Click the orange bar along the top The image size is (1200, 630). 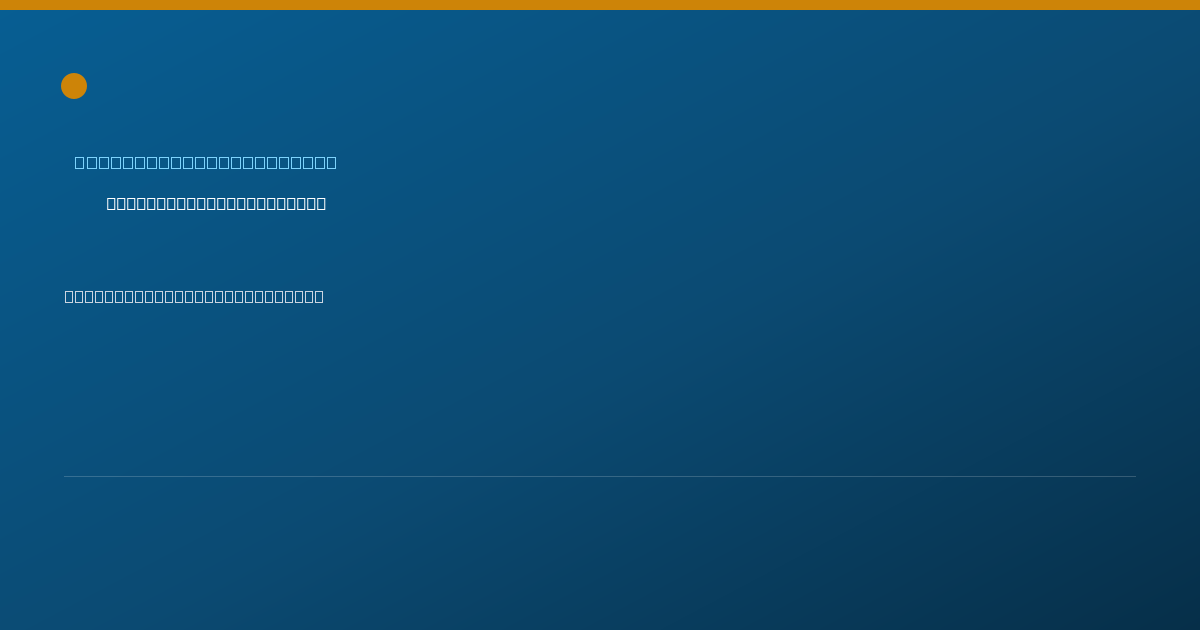[600, 5]
